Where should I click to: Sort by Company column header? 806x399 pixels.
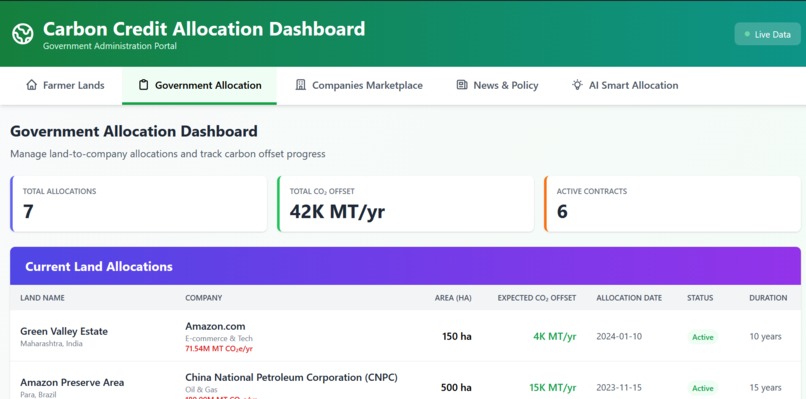[204, 298]
